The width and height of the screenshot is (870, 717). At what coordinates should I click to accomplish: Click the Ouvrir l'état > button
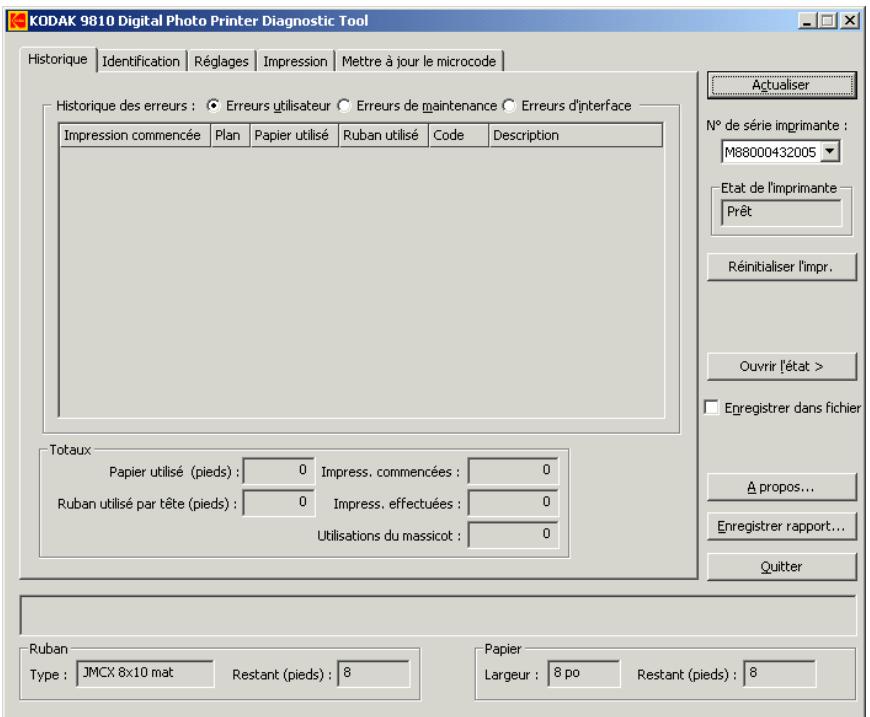click(781, 366)
